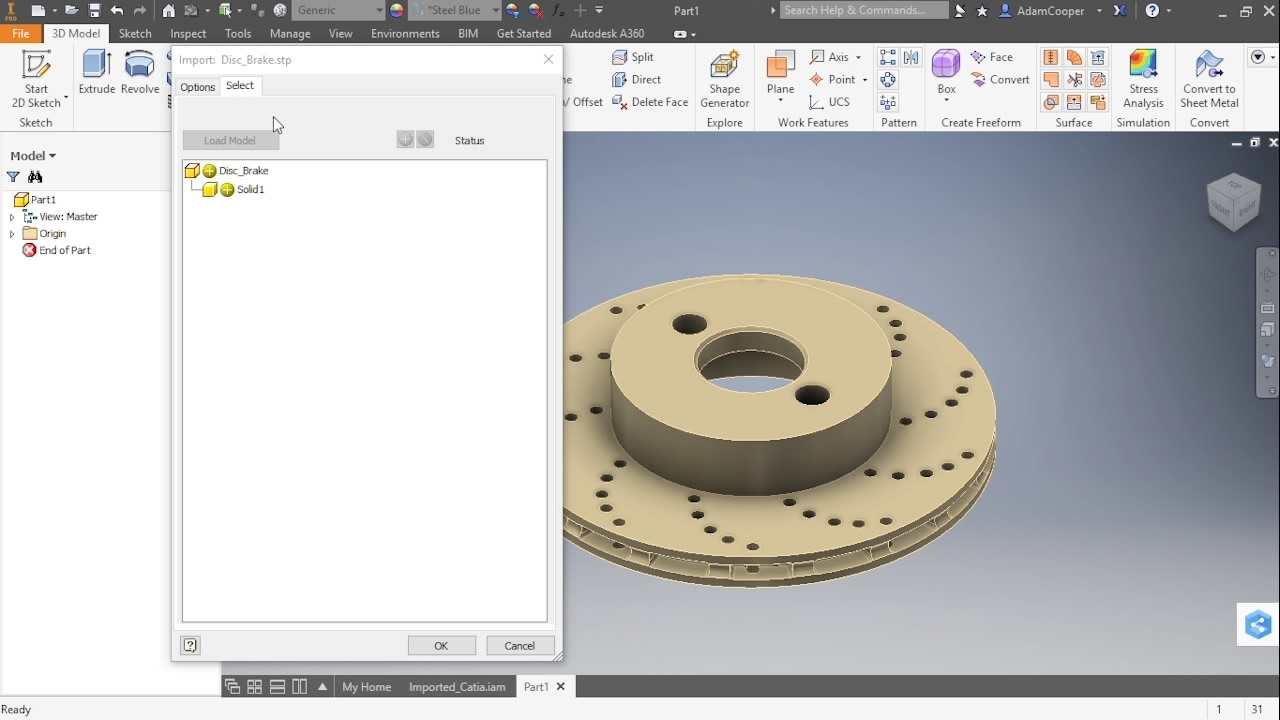Open the Point tool dropdown arrow

point(865,80)
